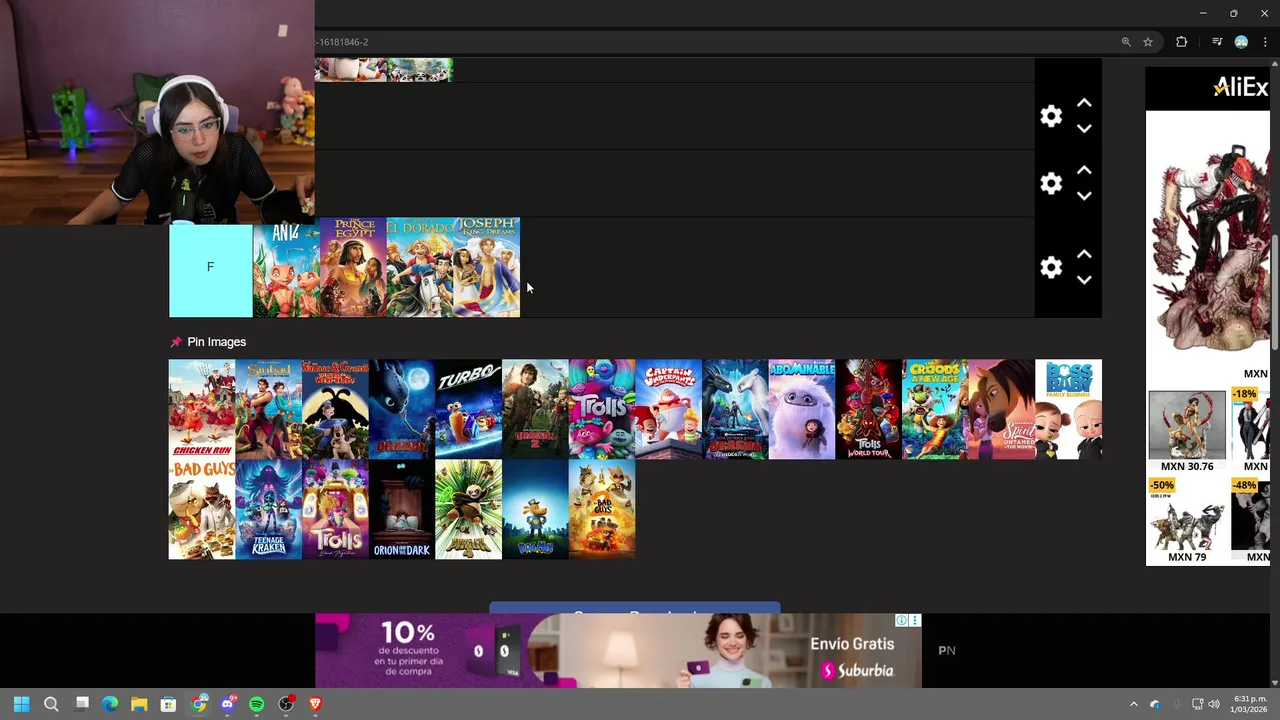Bookmark this page with the star icon

[1148, 42]
